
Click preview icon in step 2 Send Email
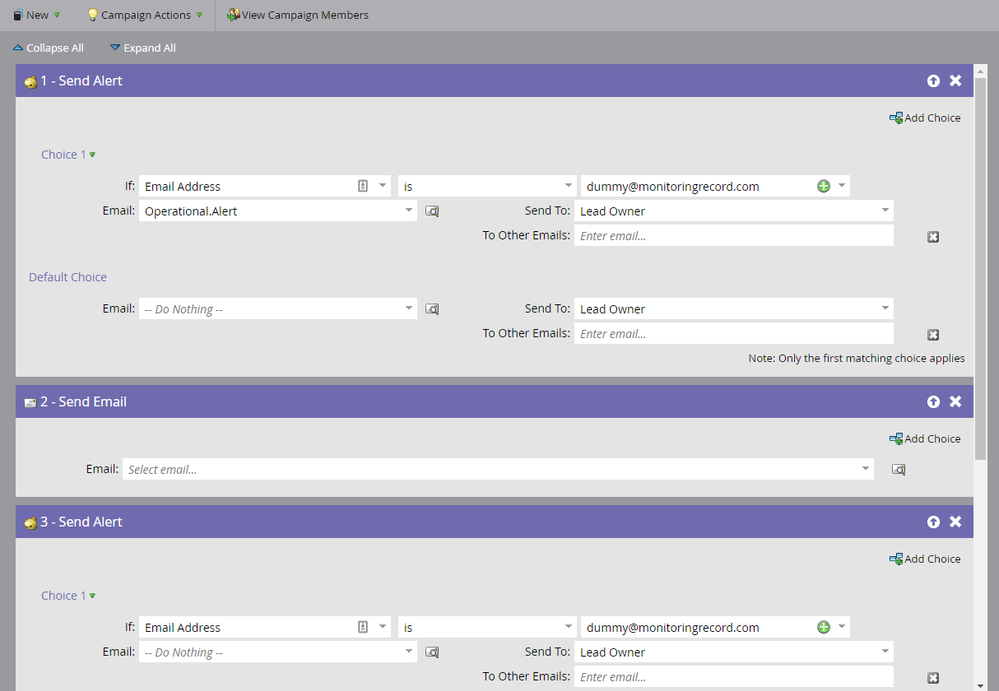898,469
